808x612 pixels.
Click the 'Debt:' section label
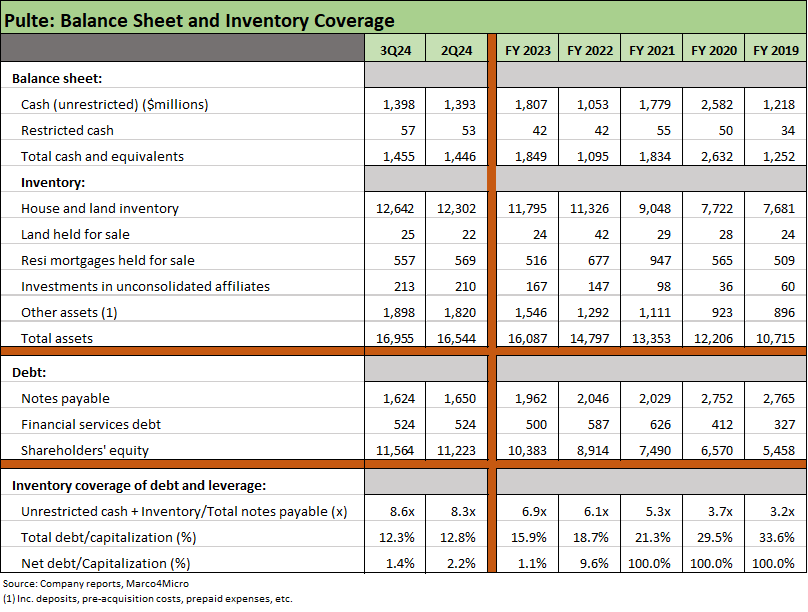29,372
